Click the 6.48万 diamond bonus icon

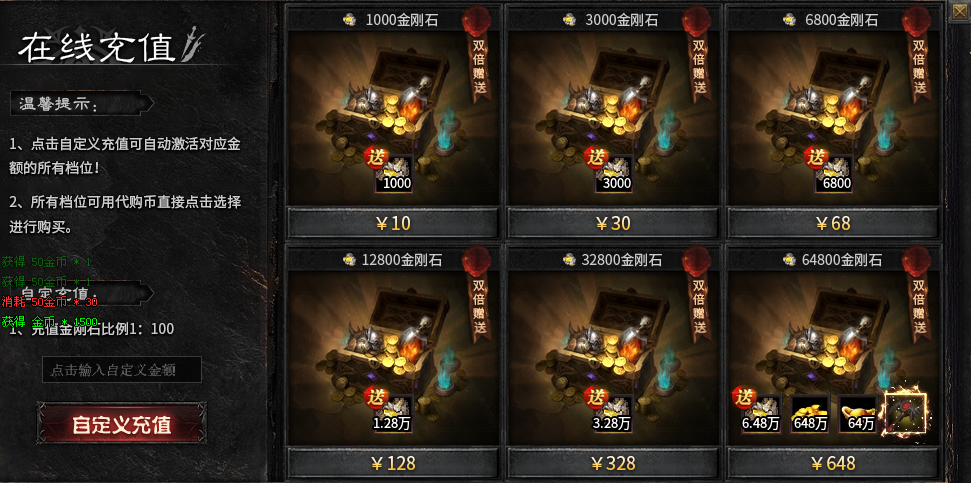click(761, 414)
